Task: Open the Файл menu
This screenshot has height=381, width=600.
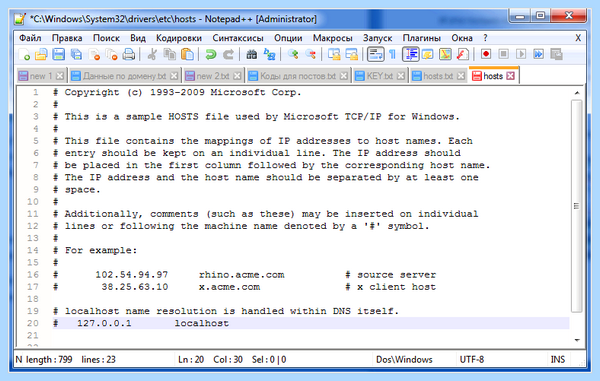Action: click(x=30, y=38)
